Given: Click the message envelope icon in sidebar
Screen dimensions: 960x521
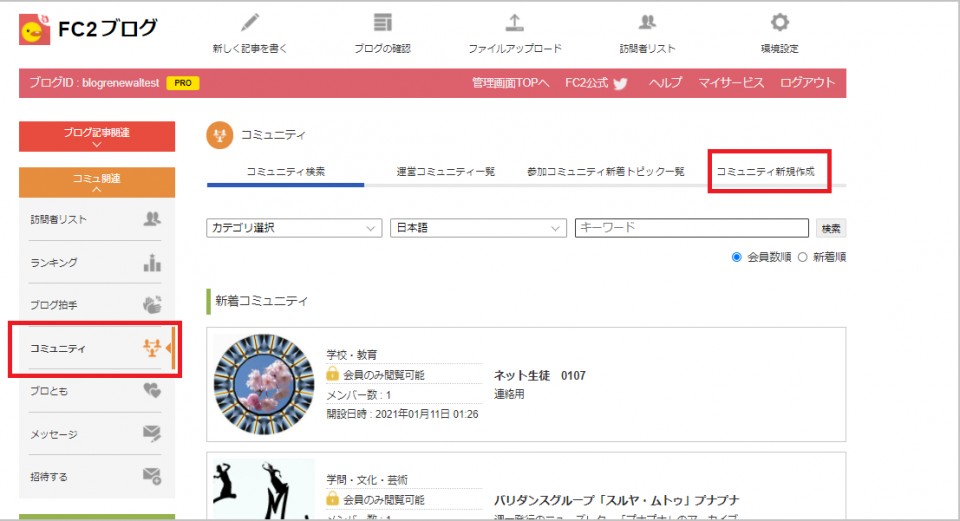Looking at the screenshot, I should 152,433.
